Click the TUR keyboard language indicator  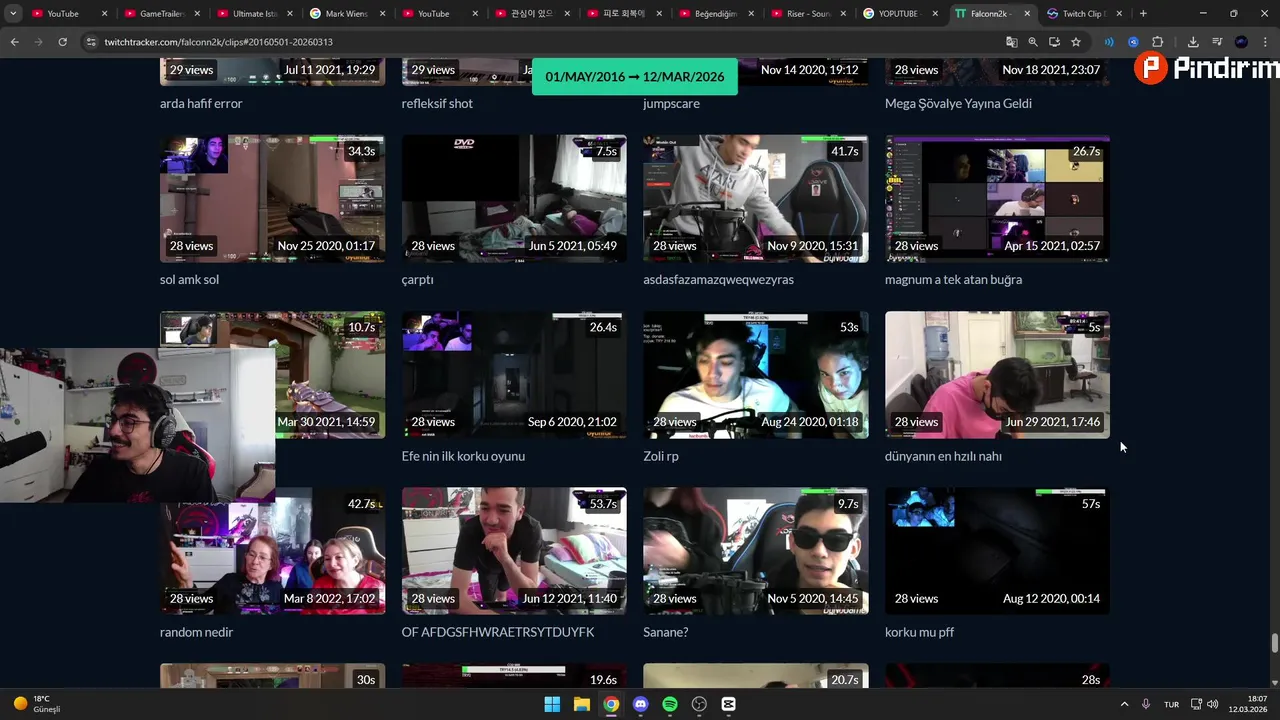1171,704
